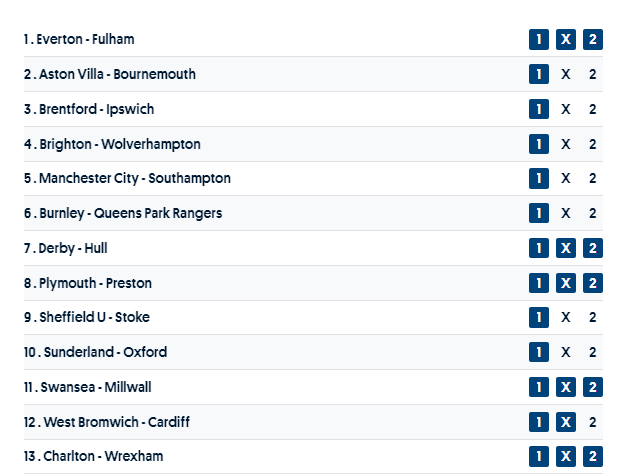Remove draw X from Plymouth - Preston
Screen dimensions: 633x476
click(566, 283)
